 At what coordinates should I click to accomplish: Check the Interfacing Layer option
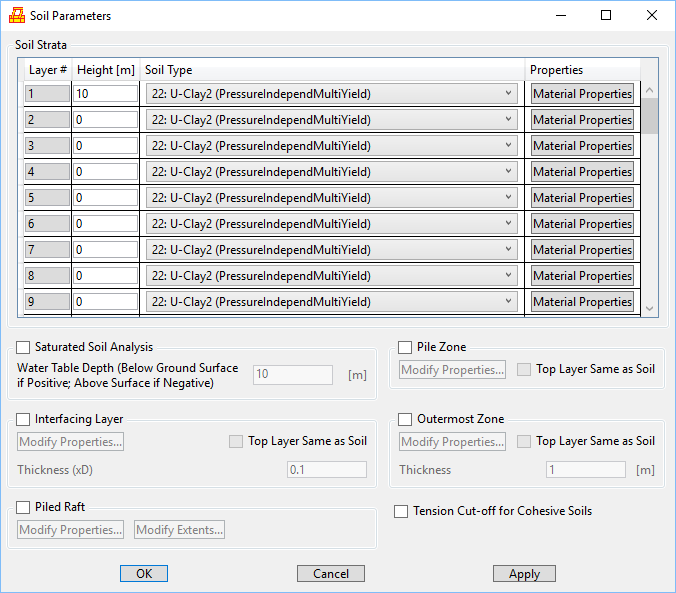click(24, 419)
